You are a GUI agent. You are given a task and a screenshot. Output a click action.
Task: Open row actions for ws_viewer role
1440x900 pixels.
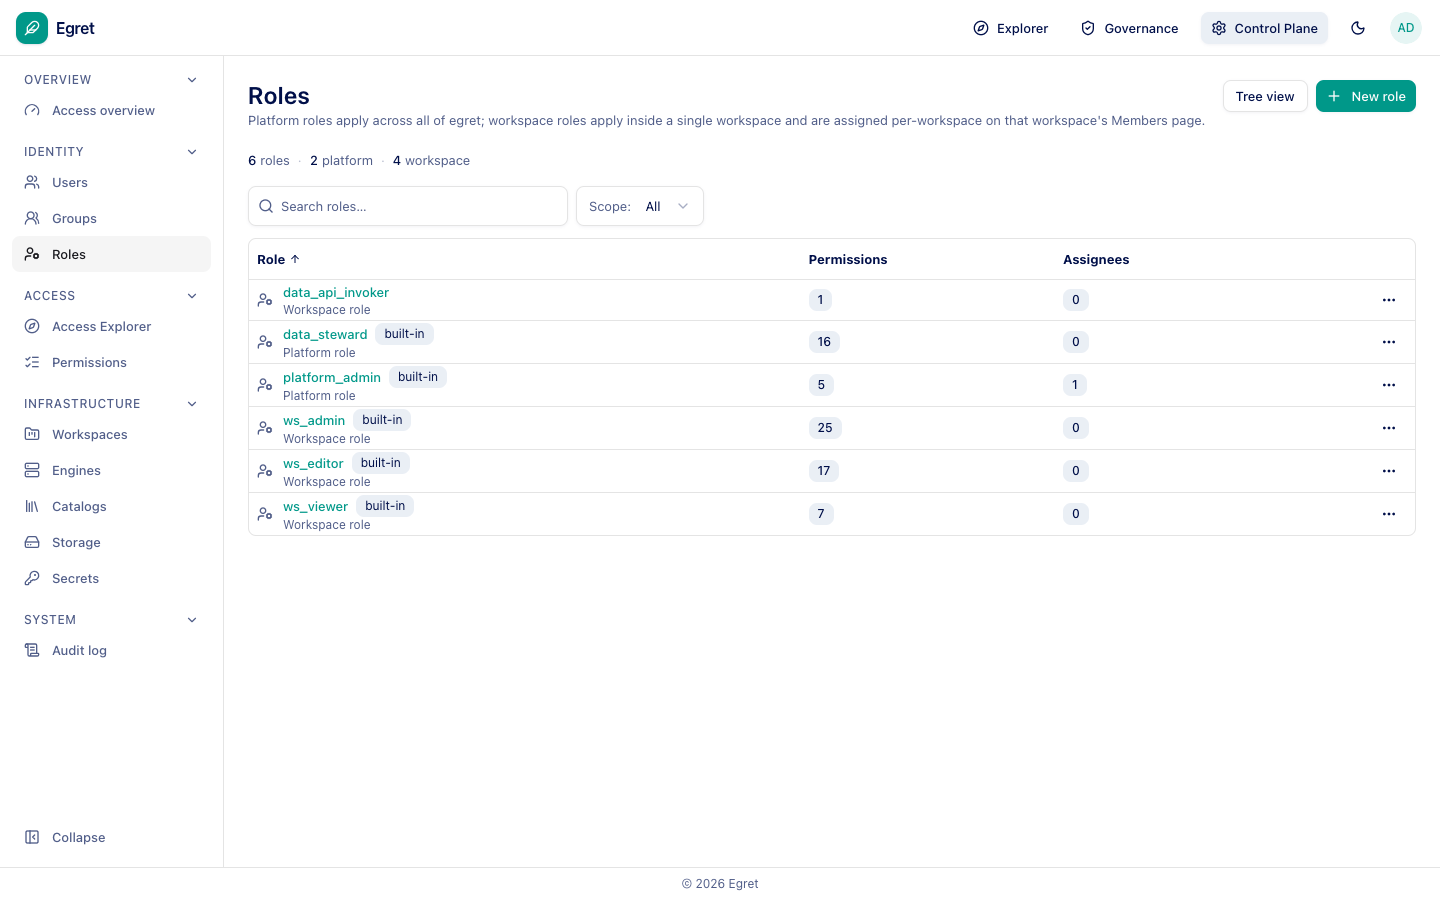click(1389, 514)
